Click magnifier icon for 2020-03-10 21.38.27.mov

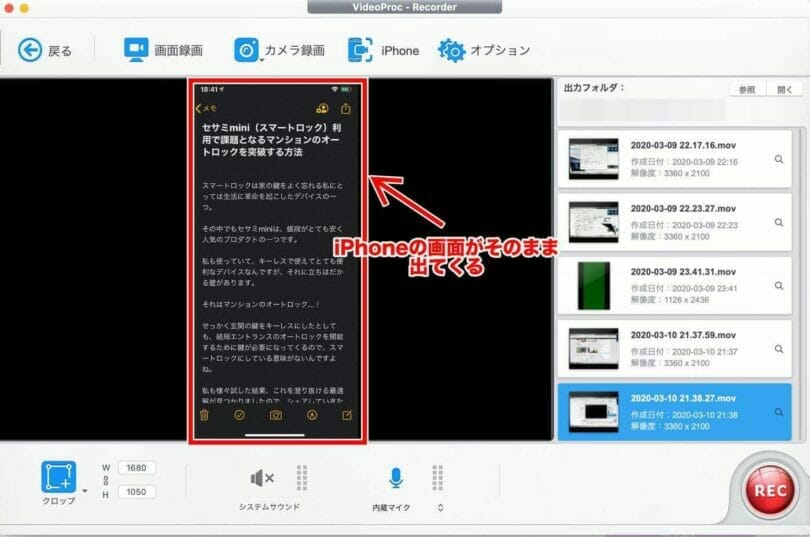tap(779, 412)
